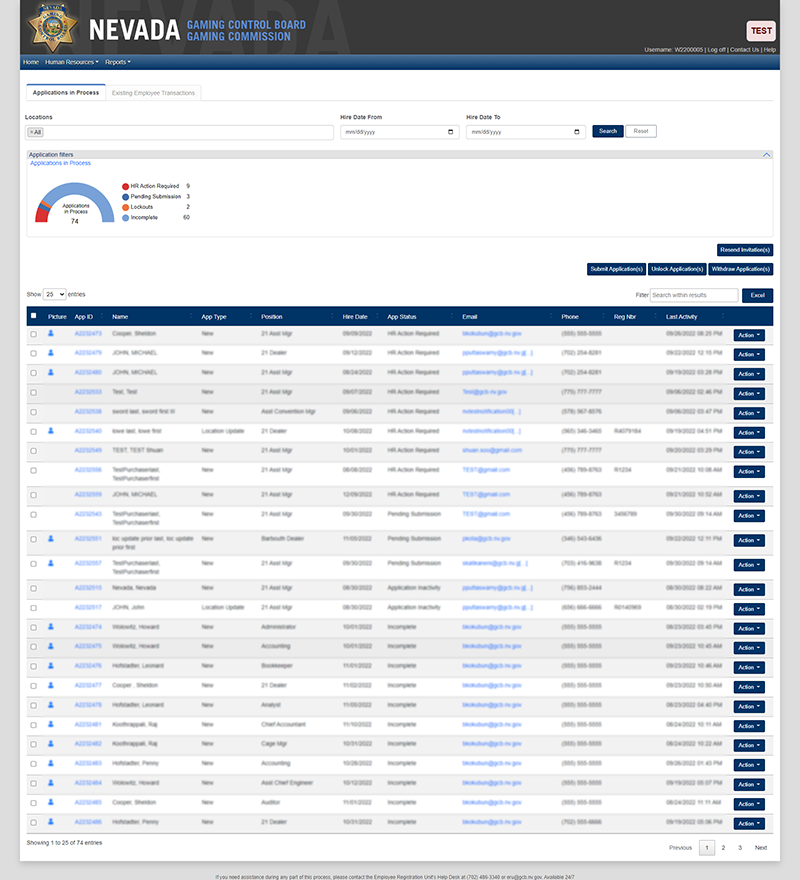Click the Reset button
The width and height of the screenshot is (800, 880).
(641, 131)
